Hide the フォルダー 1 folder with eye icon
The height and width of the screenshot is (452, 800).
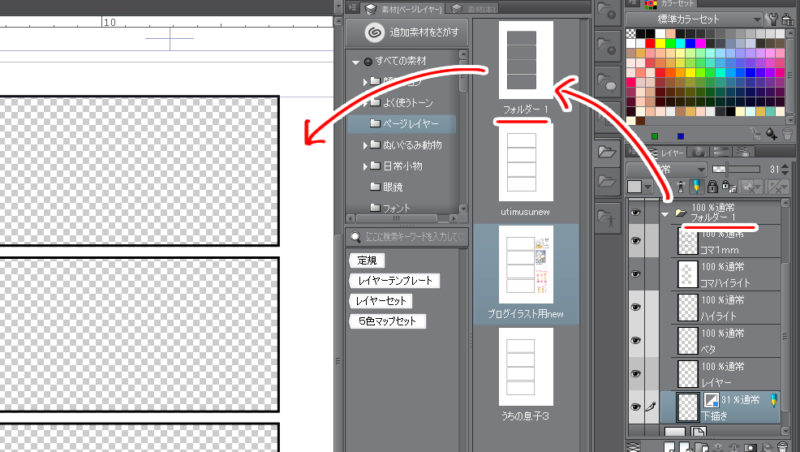pos(635,212)
